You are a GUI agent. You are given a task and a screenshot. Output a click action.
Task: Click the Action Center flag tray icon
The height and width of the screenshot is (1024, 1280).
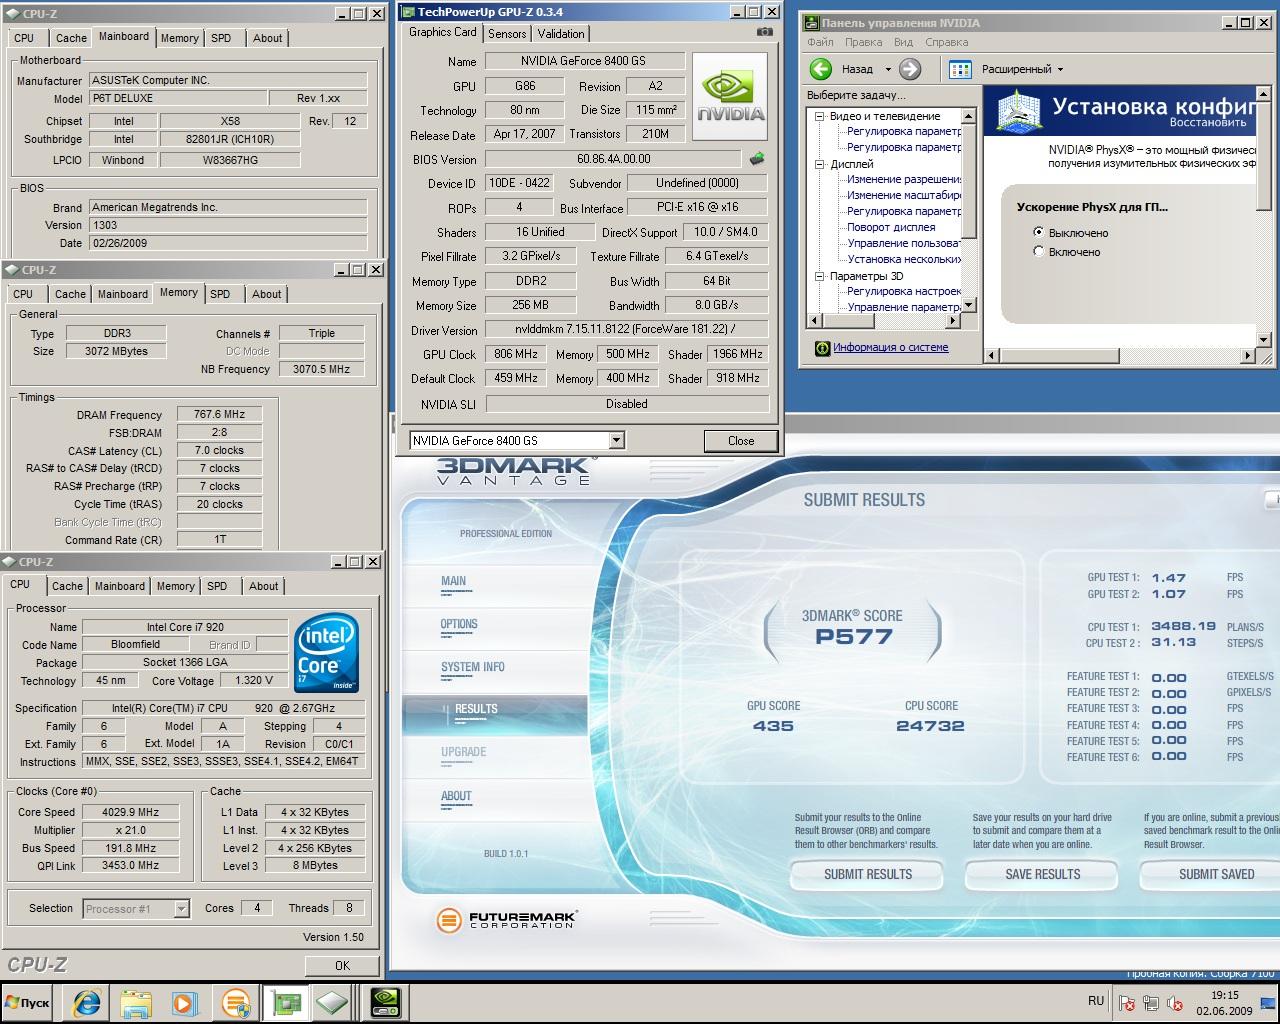click(x=1127, y=1003)
